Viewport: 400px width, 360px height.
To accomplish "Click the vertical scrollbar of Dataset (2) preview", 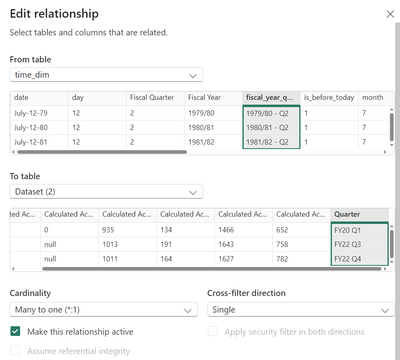I will click(x=392, y=243).
